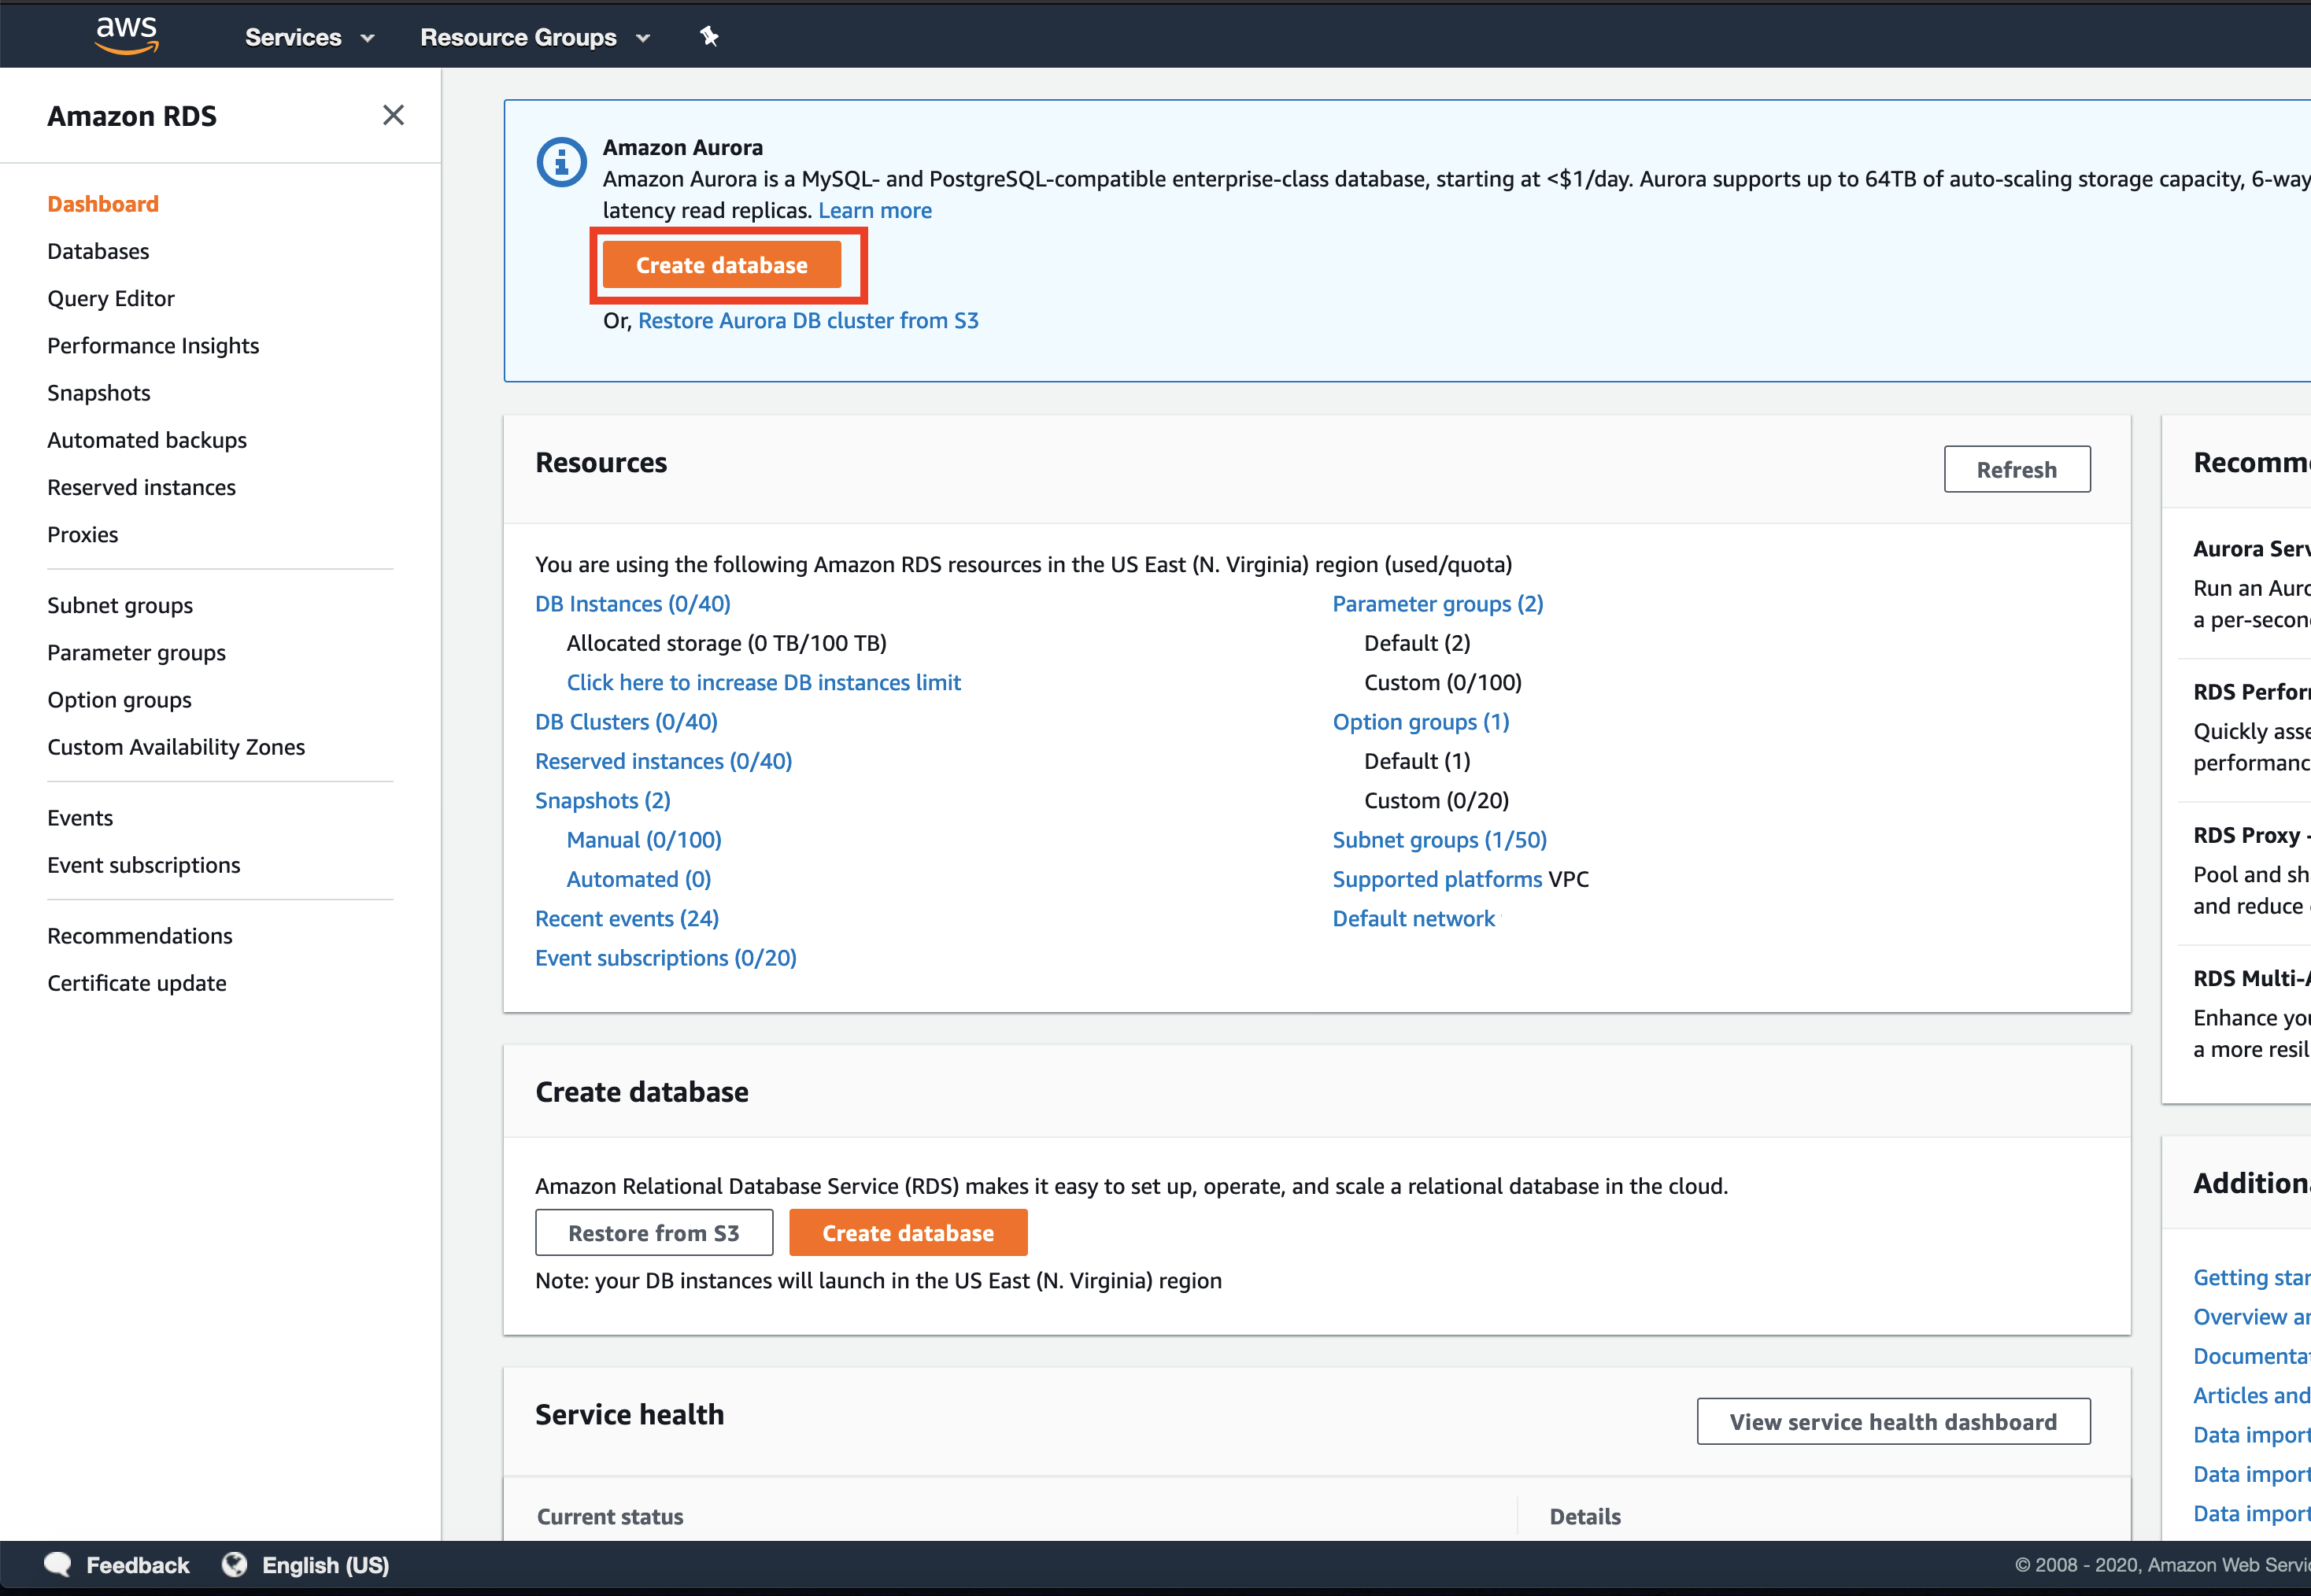Click the Amazon RDS close panel icon
This screenshot has height=1596, width=2311.
392,116
